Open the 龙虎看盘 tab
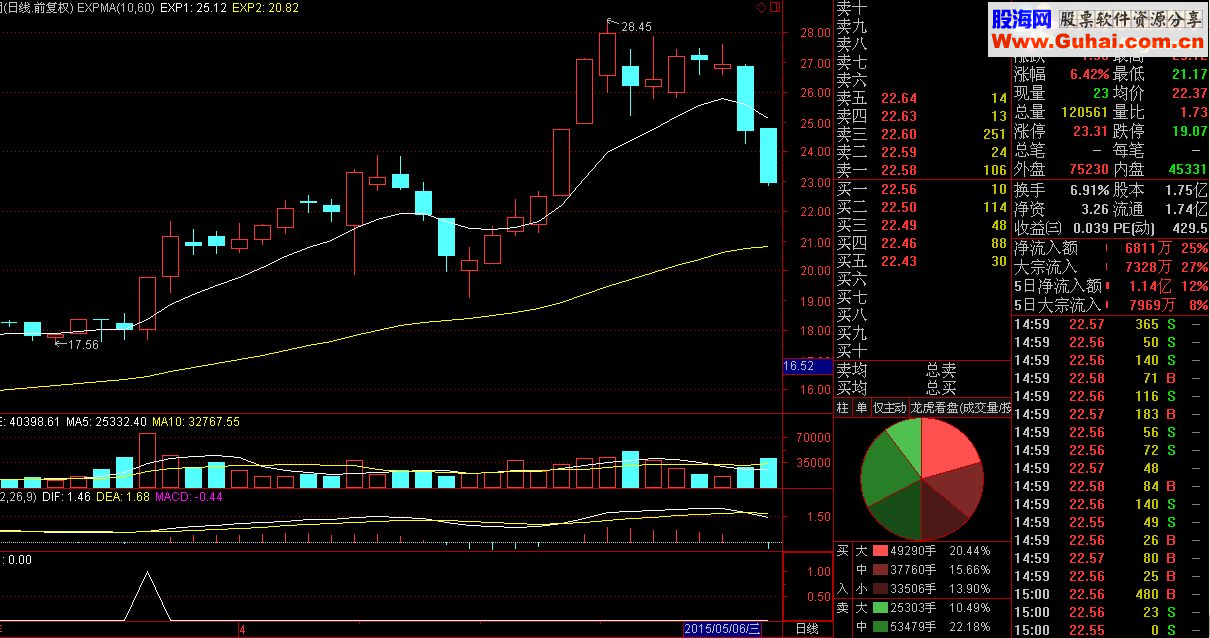The width and height of the screenshot is (1210, 638). (959, 408)
